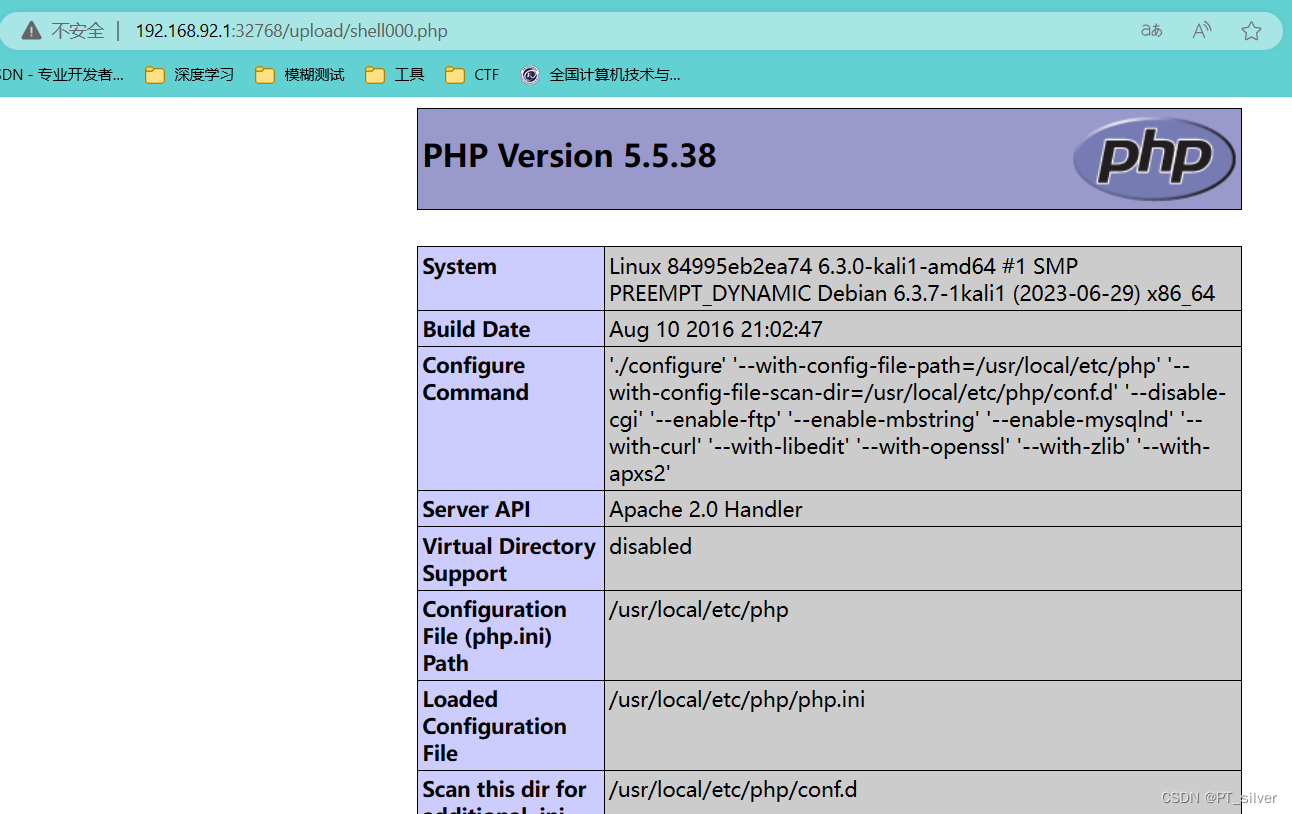Click the not-secure warning triangle icon

tap(31, 31)
